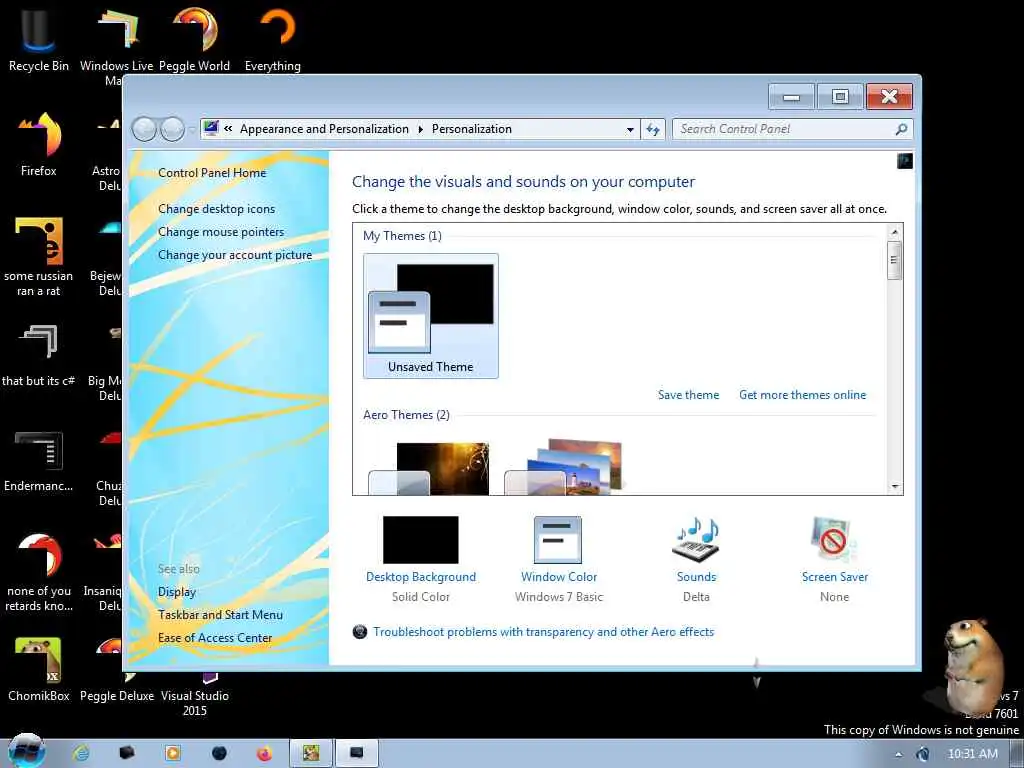The width and height of the screenshot is (1024, 768).
Task: Open the "some russian ran a rat" icon
Action: (39, 256)
